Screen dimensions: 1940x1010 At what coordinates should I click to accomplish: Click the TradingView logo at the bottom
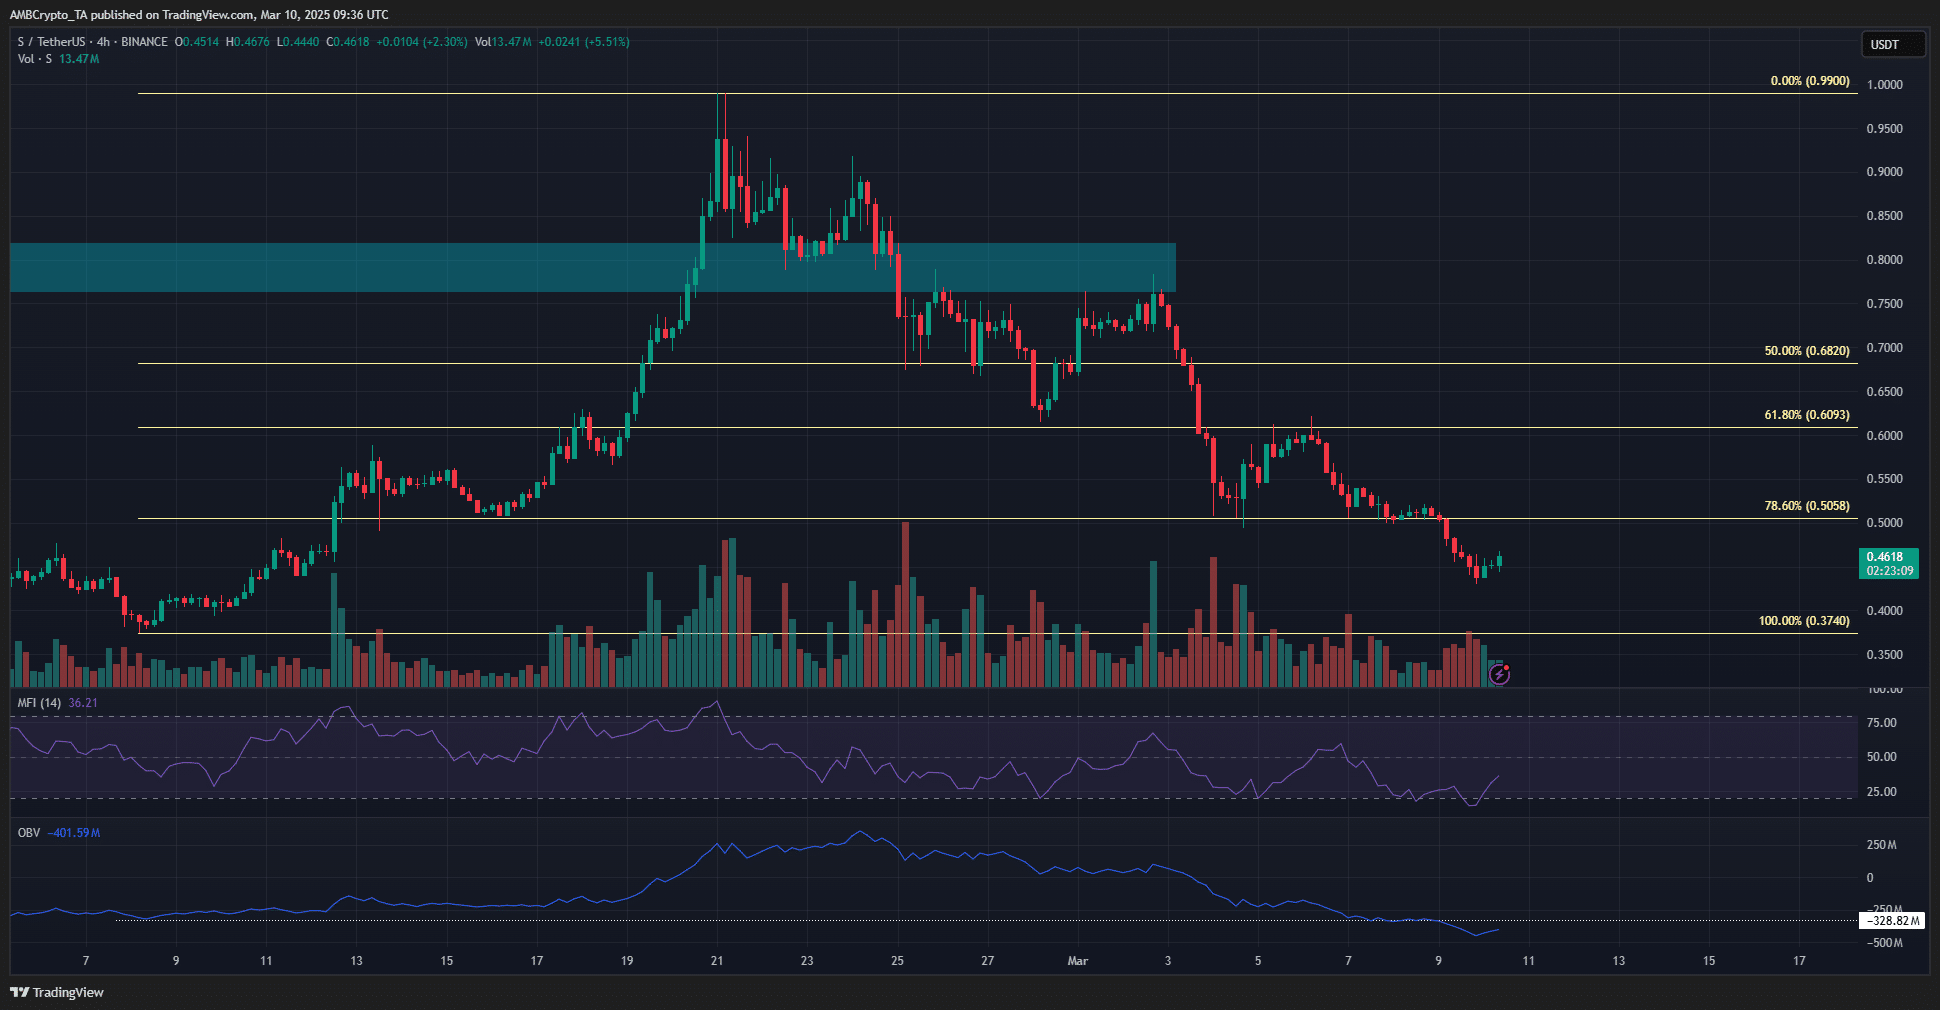(x=57, y=992)
